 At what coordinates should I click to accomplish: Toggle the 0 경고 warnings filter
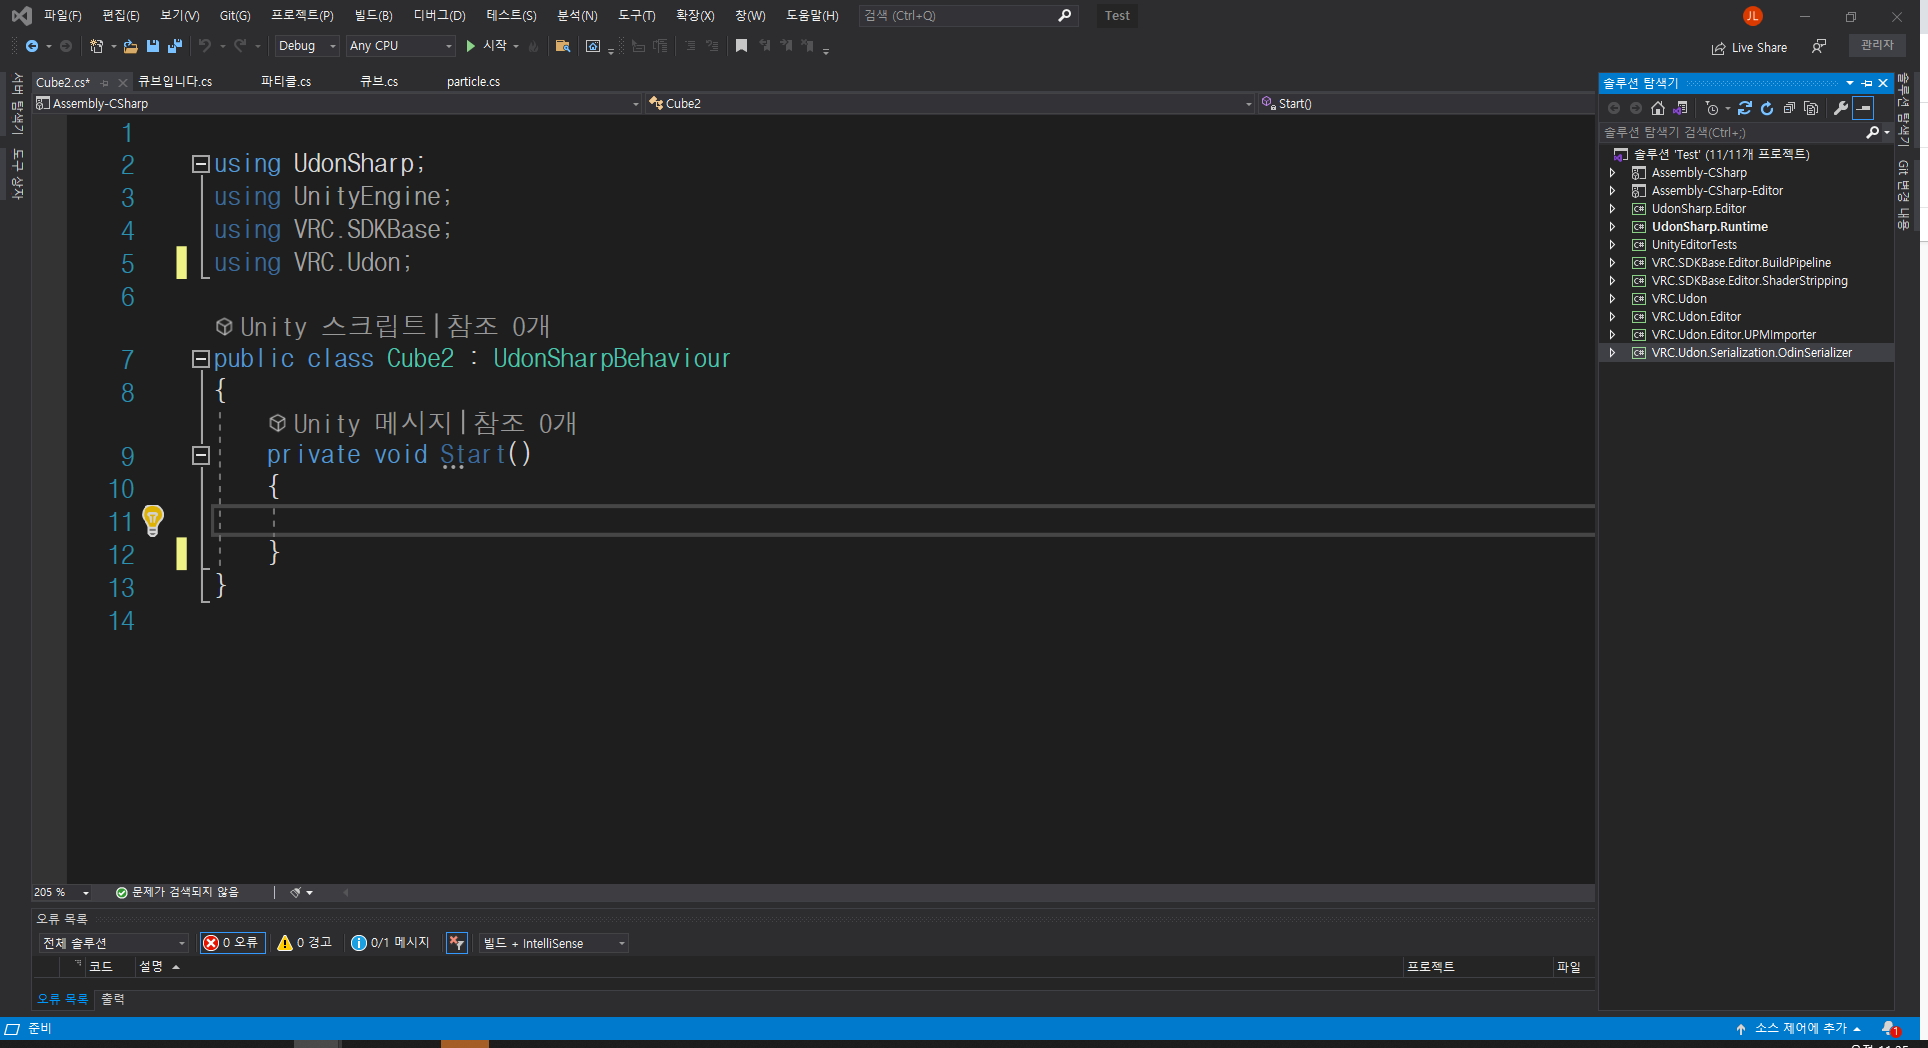coord(305,943)
